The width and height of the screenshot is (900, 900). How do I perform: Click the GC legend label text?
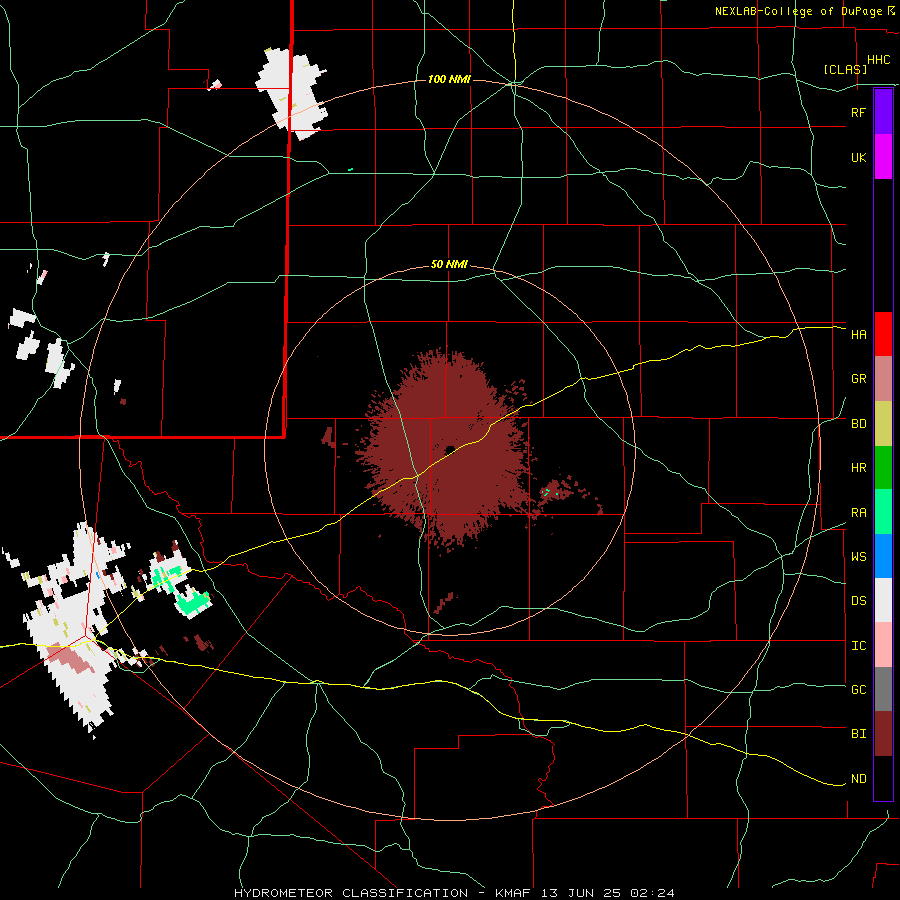[x=858, y=689]
